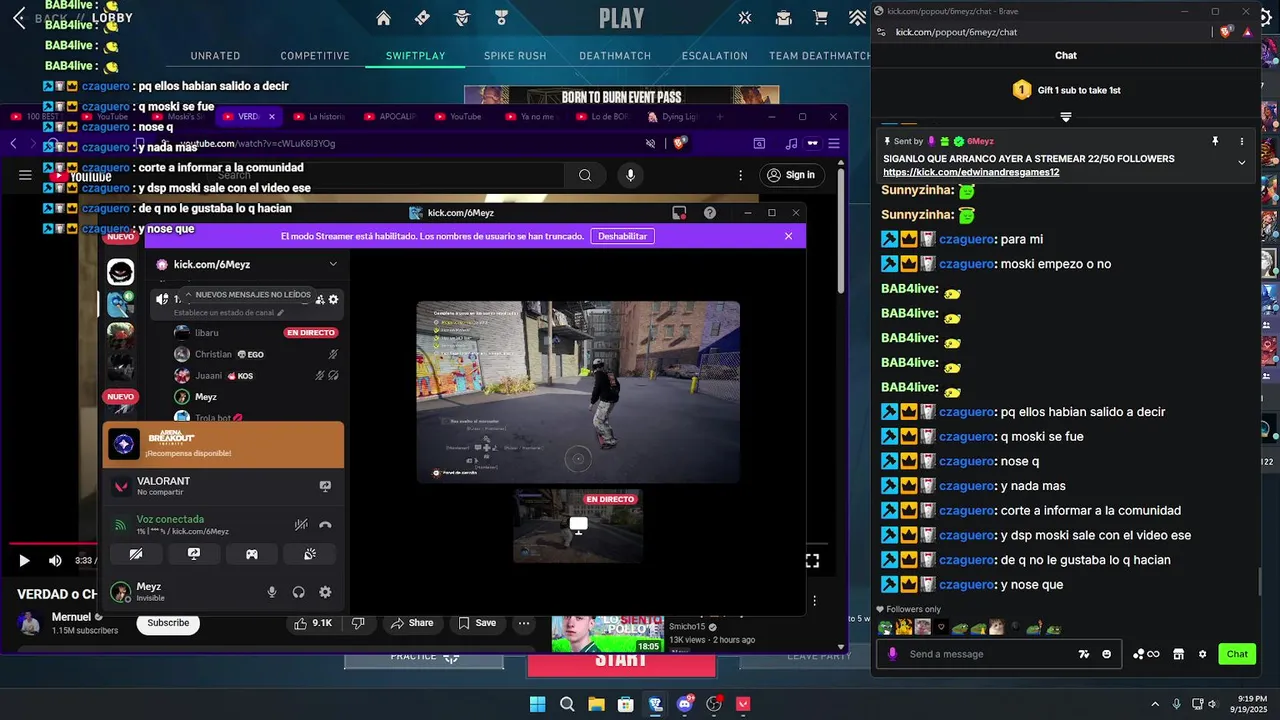The height and width of the screenshot is (720, 1280).
Task: Enter YouTube fullscreen mode
Action: (x=812, y=561)
